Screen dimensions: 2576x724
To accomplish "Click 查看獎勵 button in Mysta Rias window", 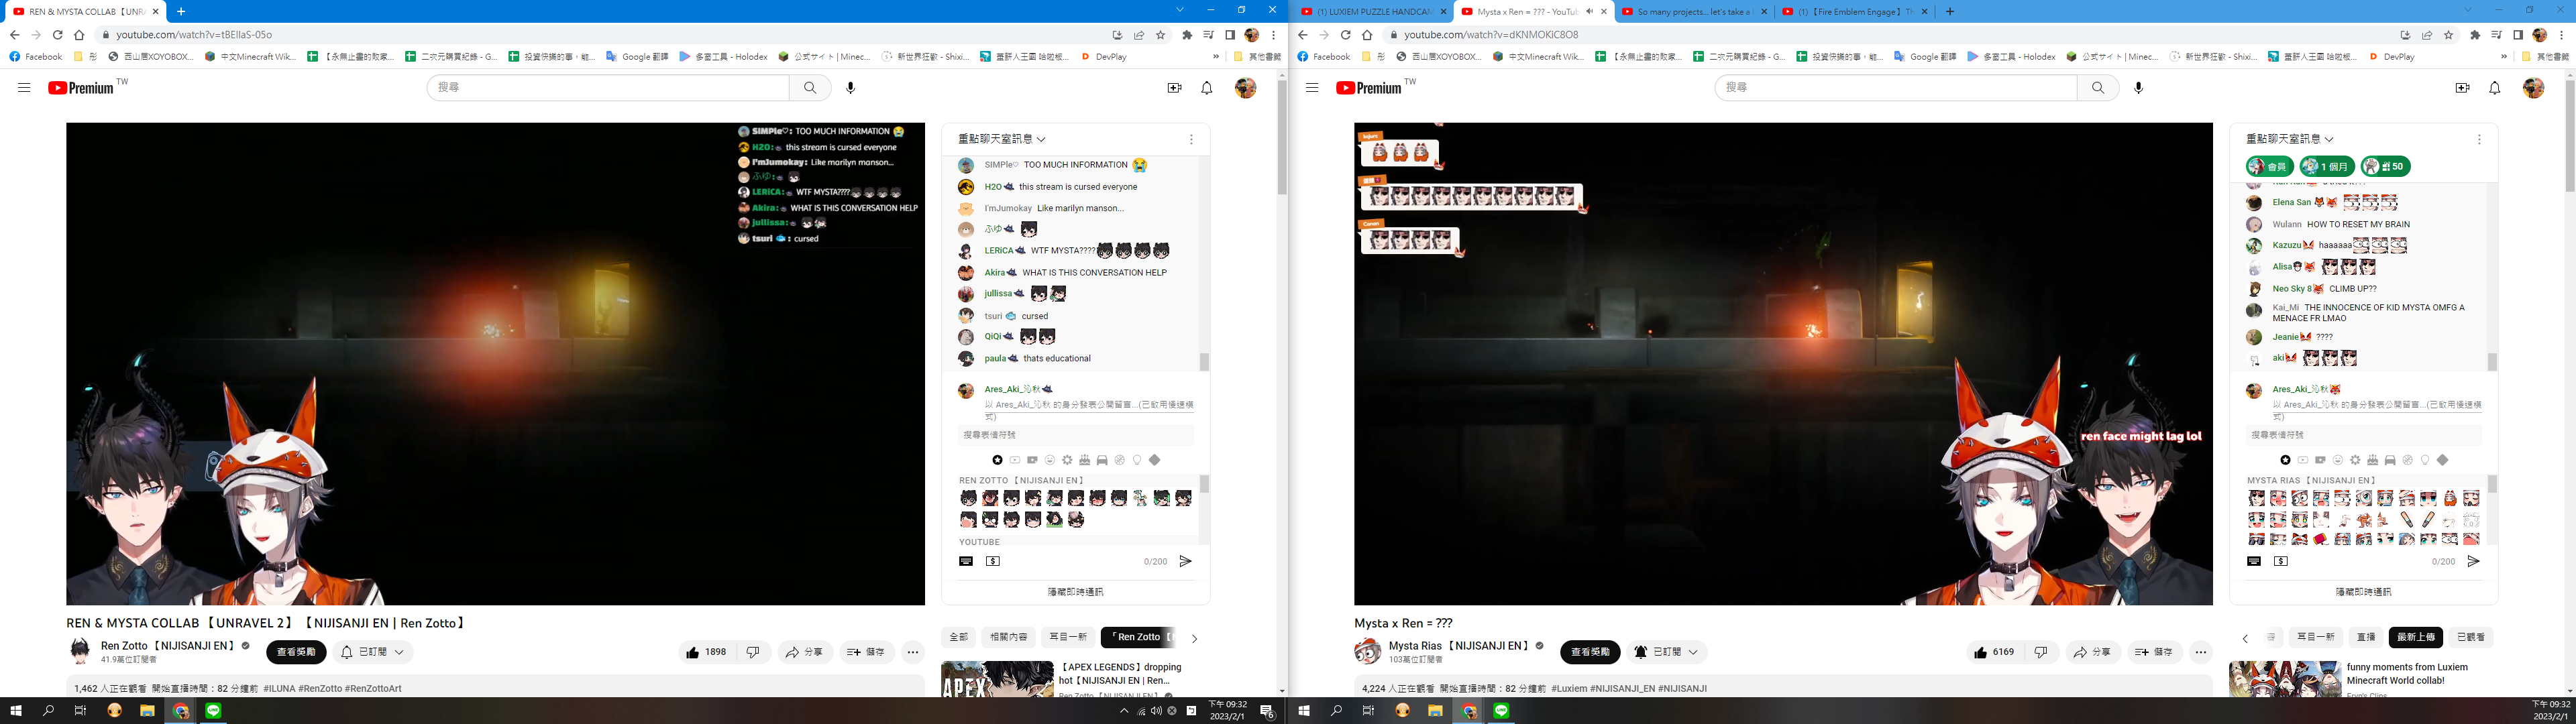I will [1590, 652].
